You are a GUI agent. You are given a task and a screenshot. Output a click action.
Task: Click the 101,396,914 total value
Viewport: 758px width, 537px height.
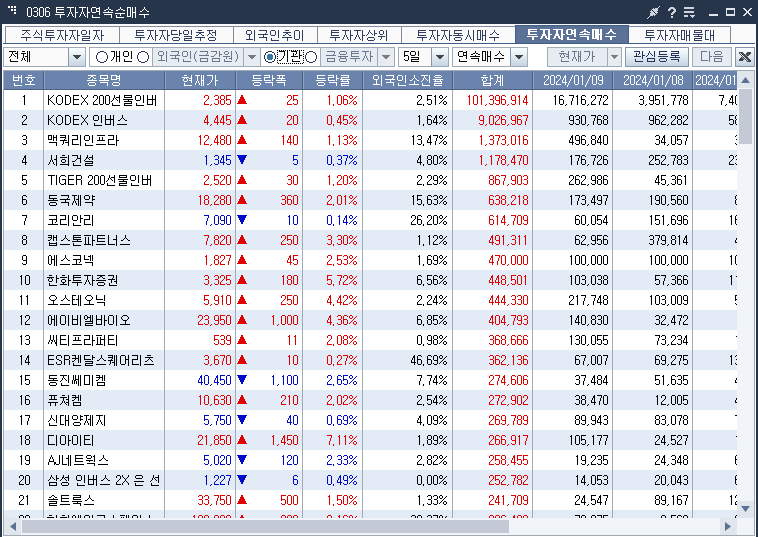(x=497, y=100)
